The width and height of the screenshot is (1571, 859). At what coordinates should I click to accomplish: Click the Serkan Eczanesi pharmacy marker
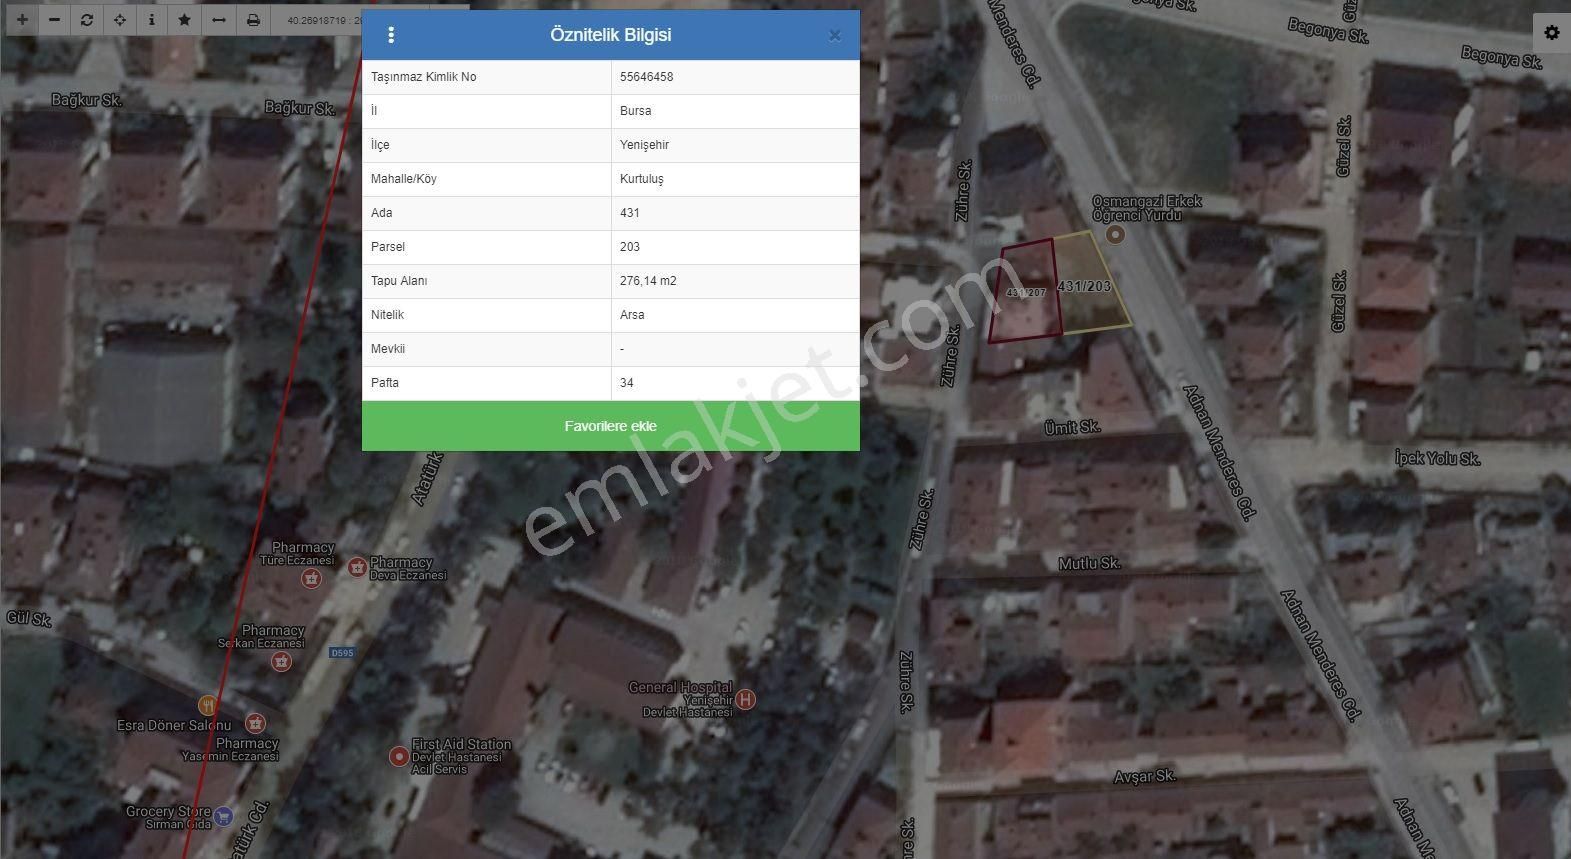282,661
